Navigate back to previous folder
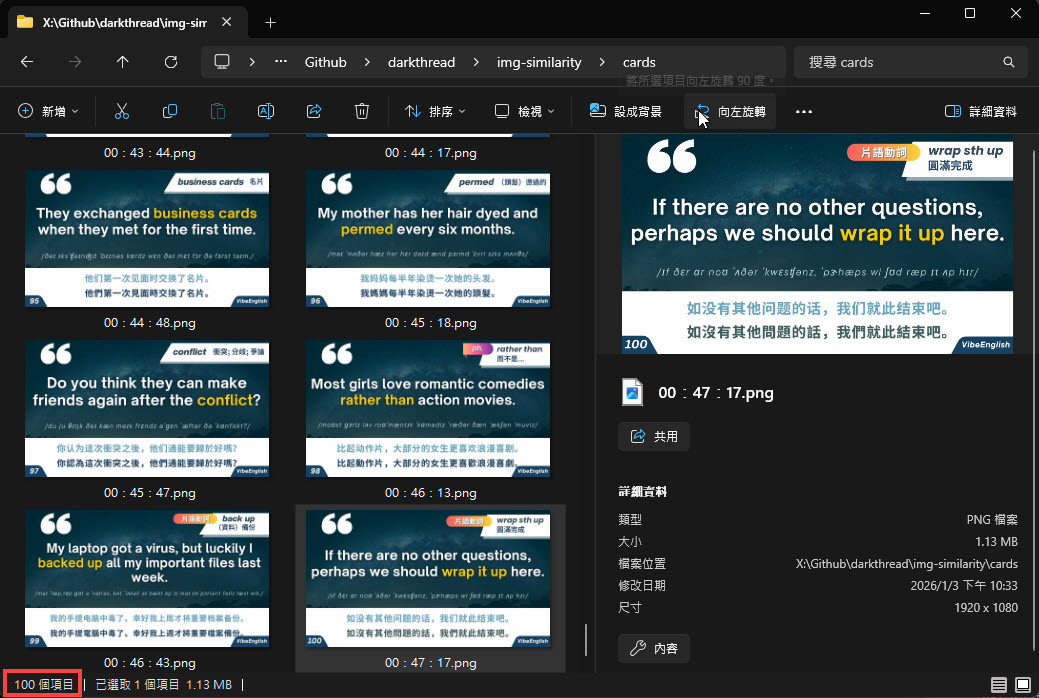The image size is (1039, 698). (27, 62)
